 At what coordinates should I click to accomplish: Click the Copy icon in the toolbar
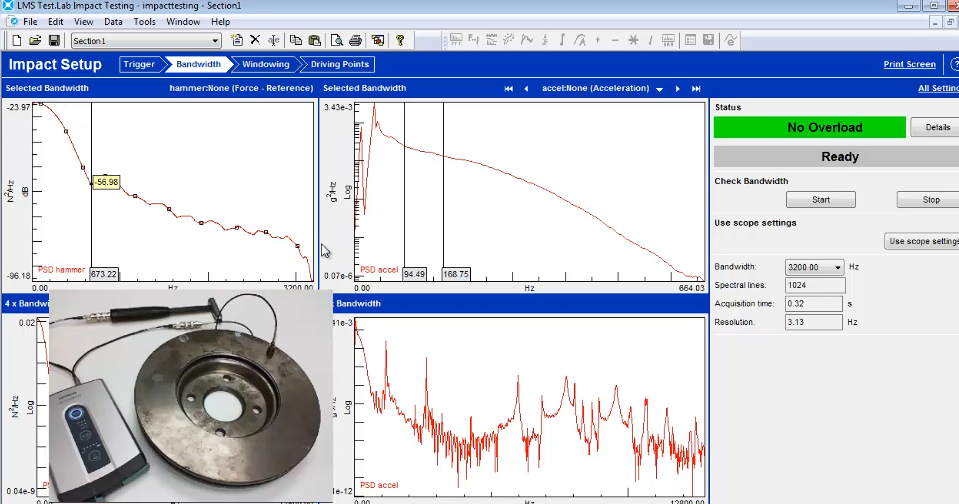pyautogui.click(x=296, y=41)
